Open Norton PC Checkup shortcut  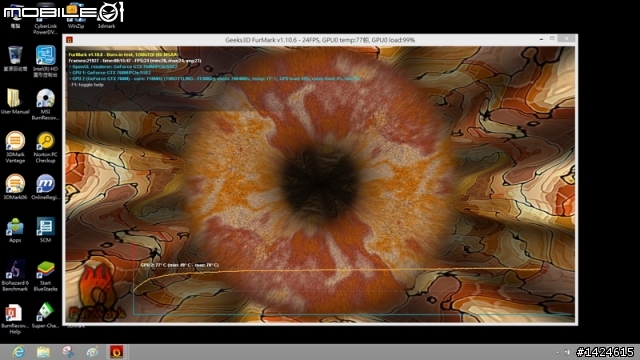pos(45,147)
